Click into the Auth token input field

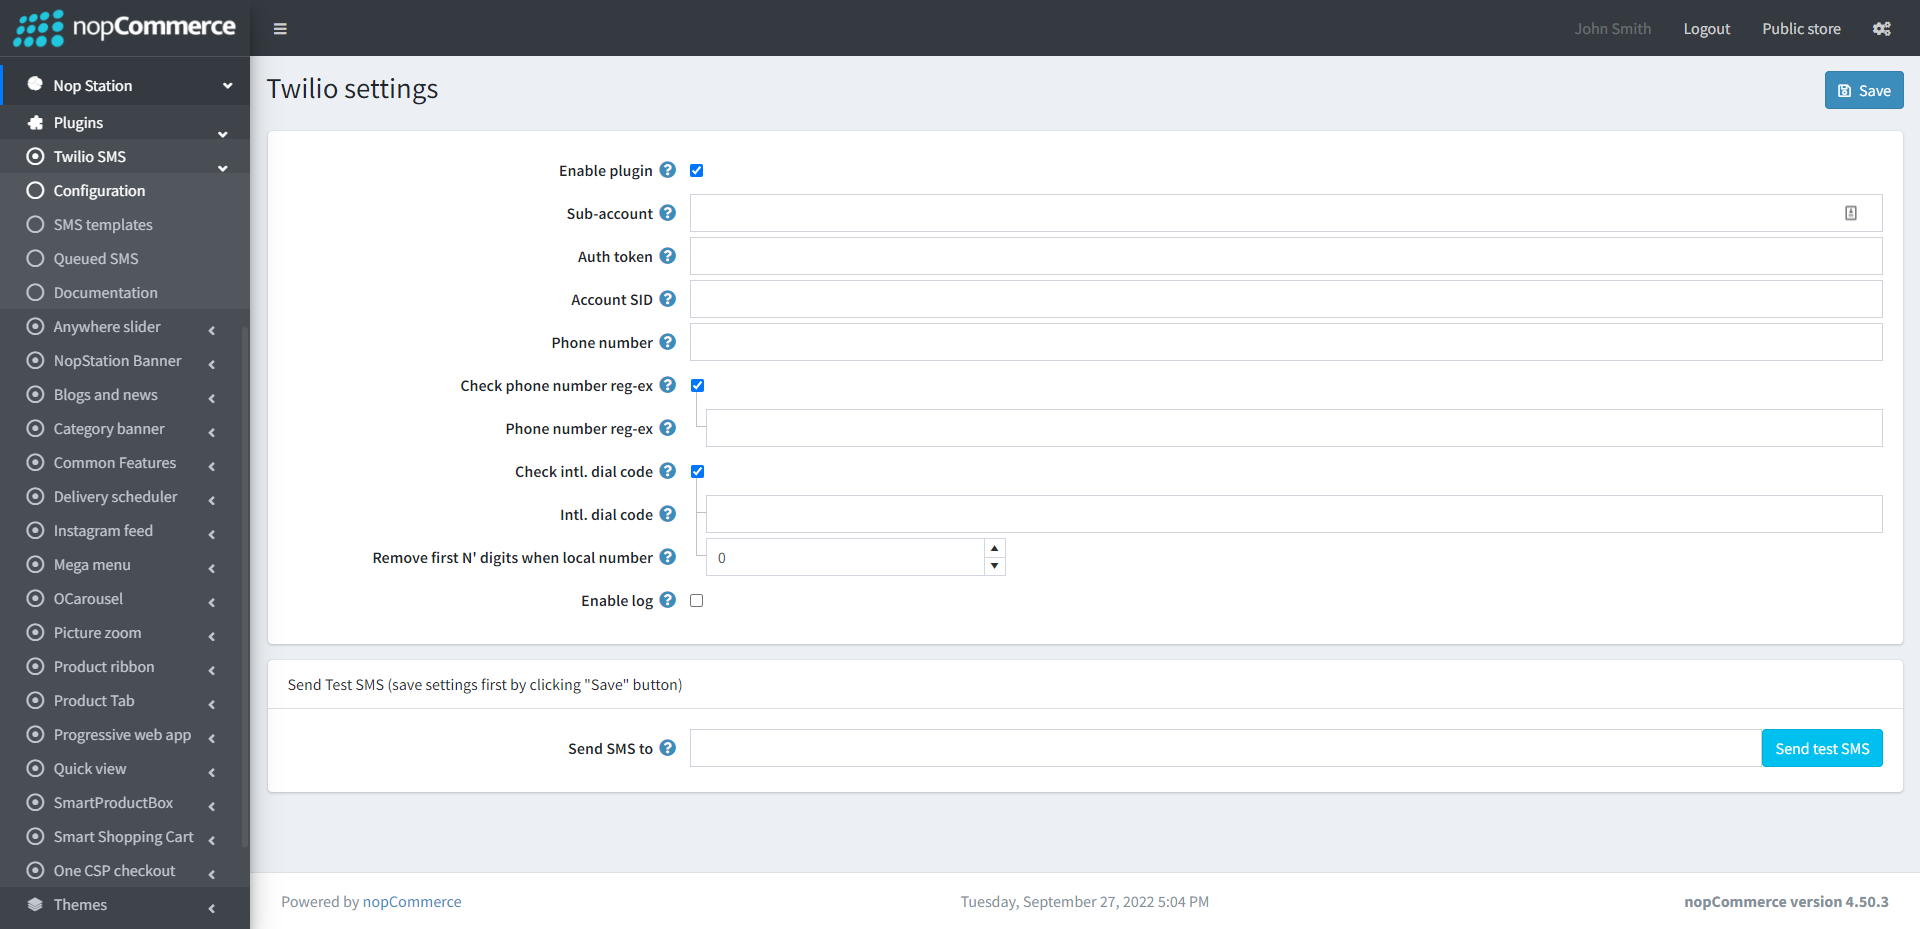pos(1286,256)
